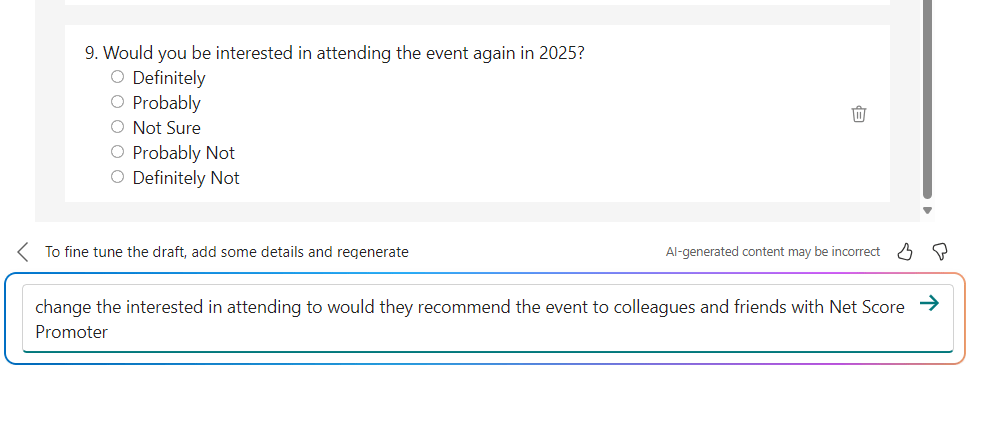Click the thumbs up feedback icon
The width and height of the screenshot is (999, 435).
(905, 251)
